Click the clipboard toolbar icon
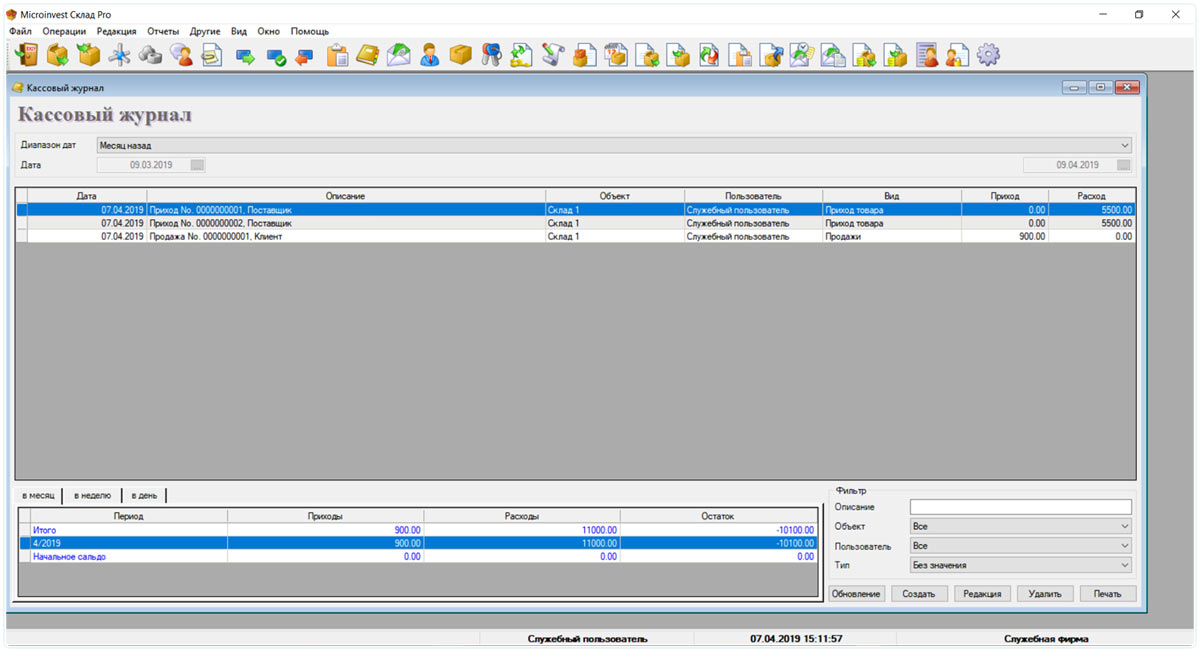The width and height of the screenshot is (1200, 653). 337,55
